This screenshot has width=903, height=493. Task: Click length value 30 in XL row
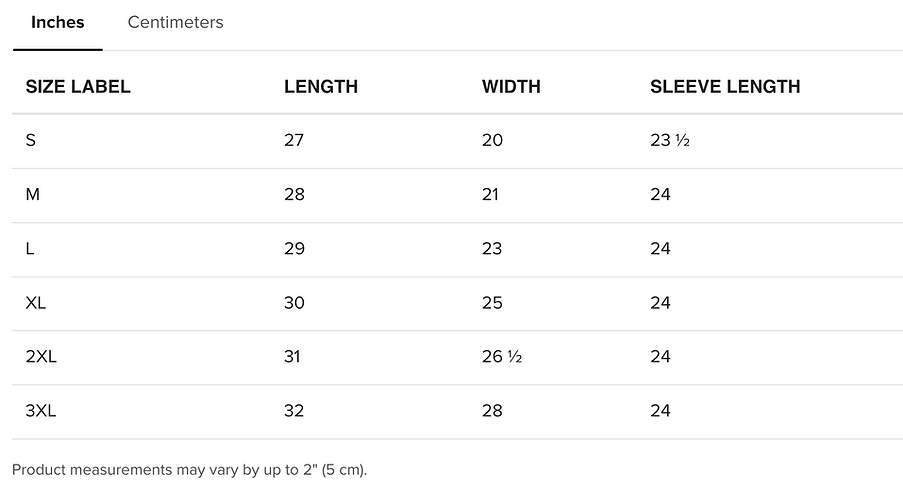294,302
